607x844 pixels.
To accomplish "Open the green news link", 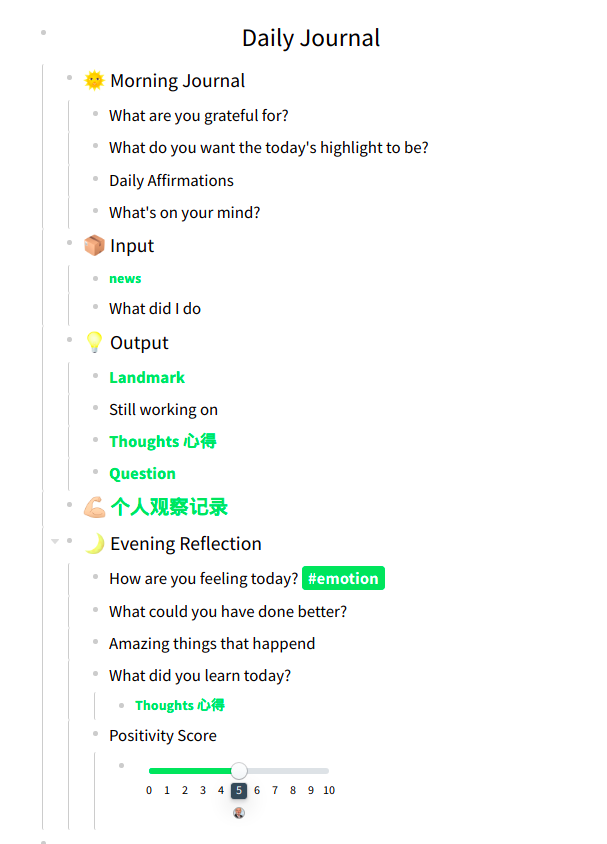I will [125, 279].
